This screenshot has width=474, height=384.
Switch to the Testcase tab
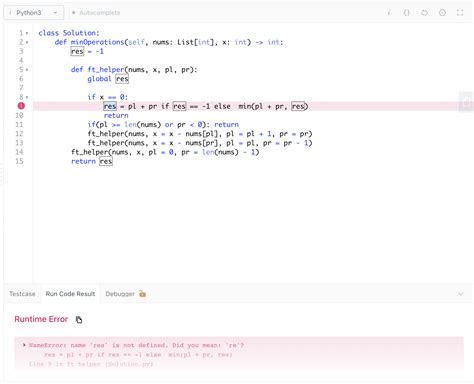click(x=22, y=294)
